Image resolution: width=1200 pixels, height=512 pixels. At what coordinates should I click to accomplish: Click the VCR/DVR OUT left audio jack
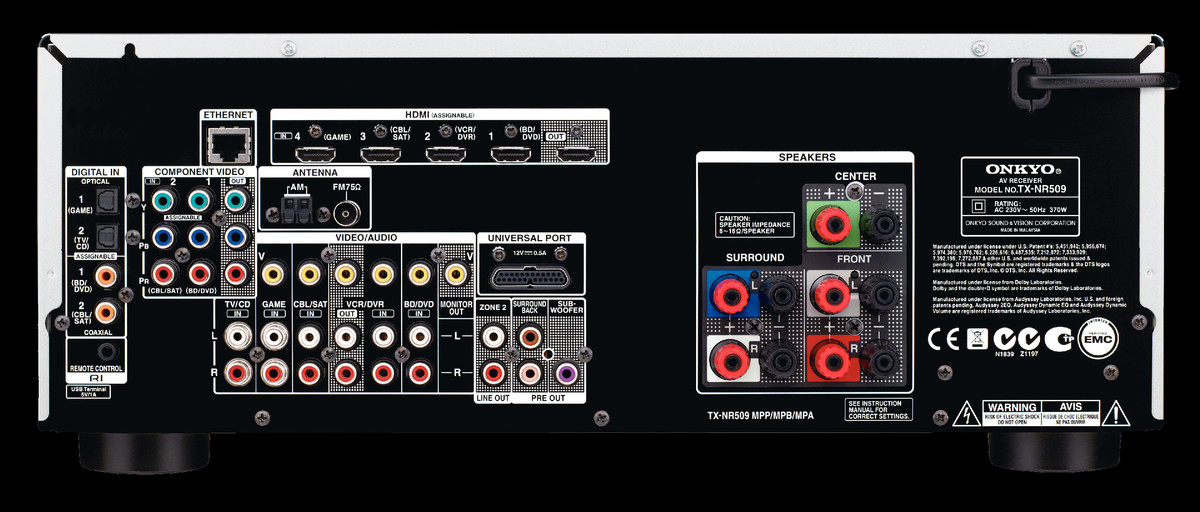pyautogui.click(x=346, y=337)
